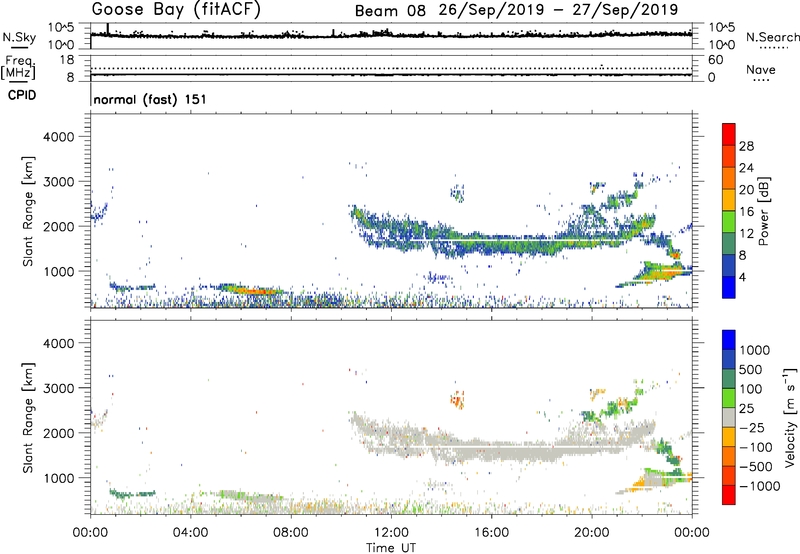The height and width of the screenshot is (554, 800).
Task: Click the 'Slant Range [km]' label of the power panel
Action: [x=28, y=211]
